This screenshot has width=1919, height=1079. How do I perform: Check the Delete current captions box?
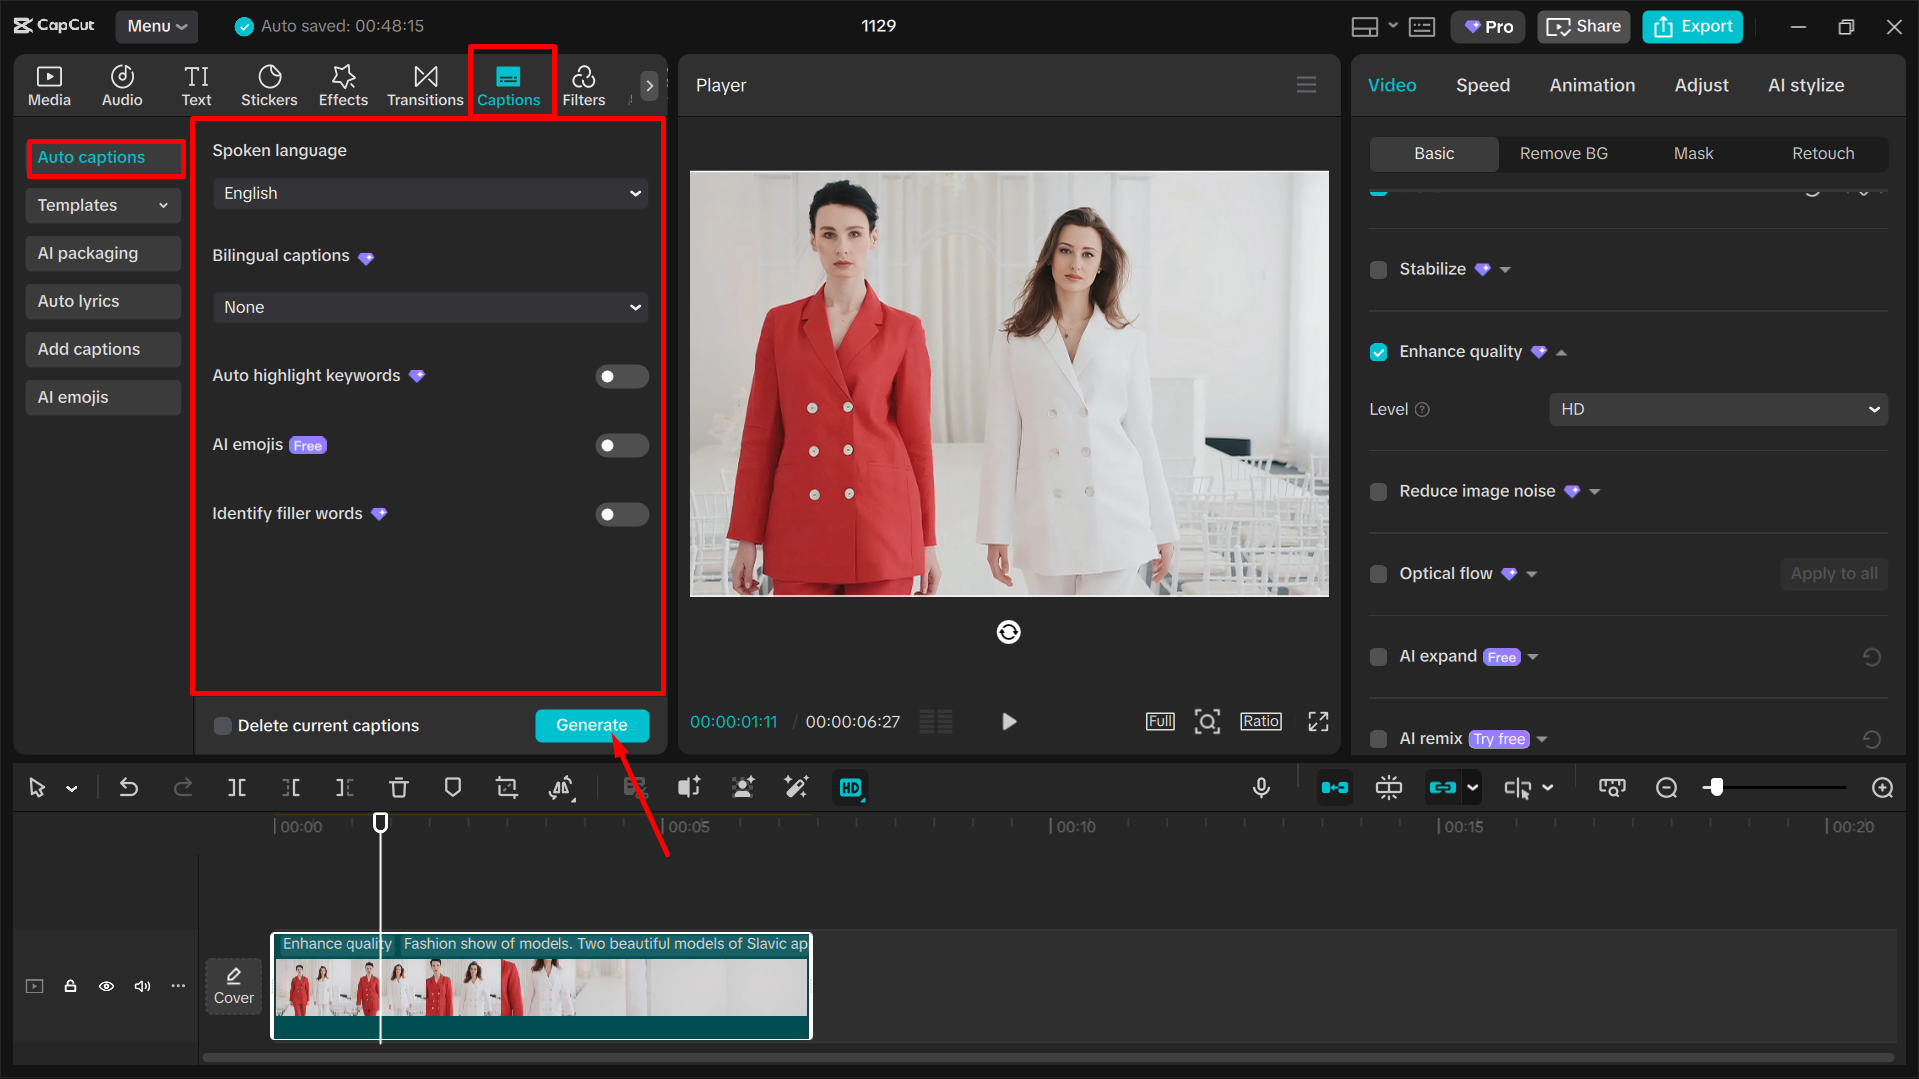coord(222,725)
